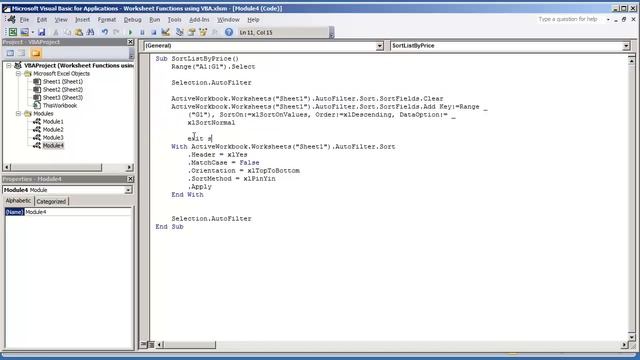Close the Properties panel
The width and height of the screenshot is (640, 360).
pos(131,179)
